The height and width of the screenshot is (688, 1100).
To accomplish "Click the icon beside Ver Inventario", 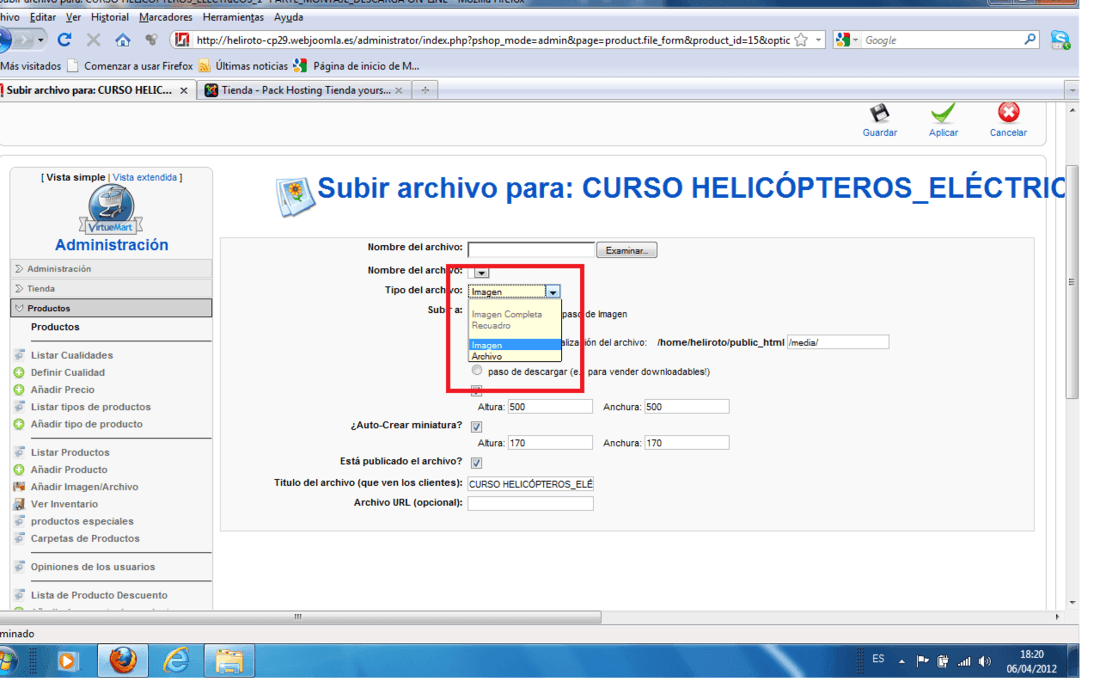I will [x=20, y=504].
